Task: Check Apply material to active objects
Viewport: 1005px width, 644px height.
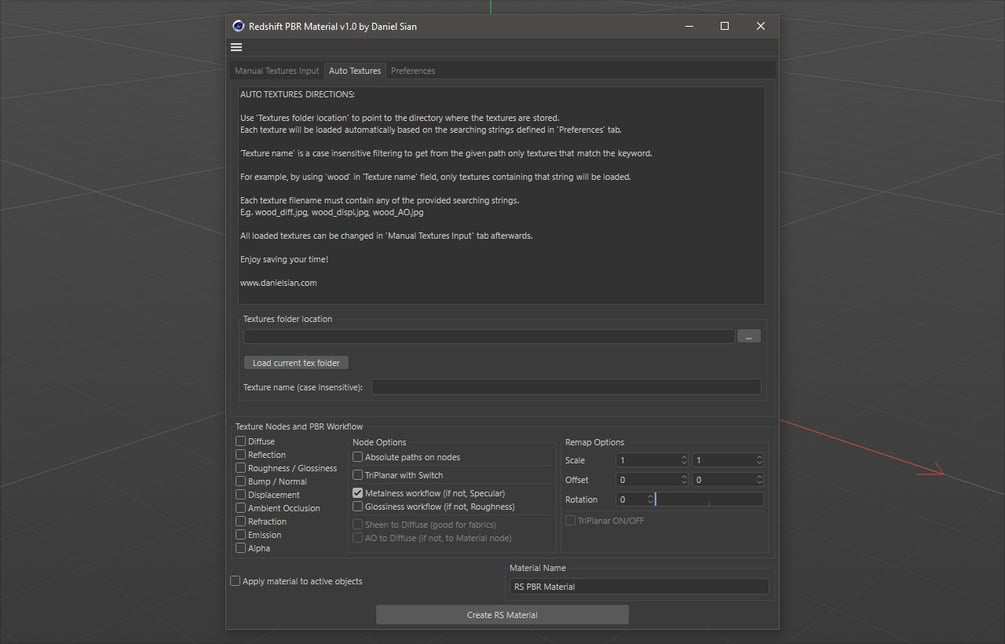Action: coord(235,581)
